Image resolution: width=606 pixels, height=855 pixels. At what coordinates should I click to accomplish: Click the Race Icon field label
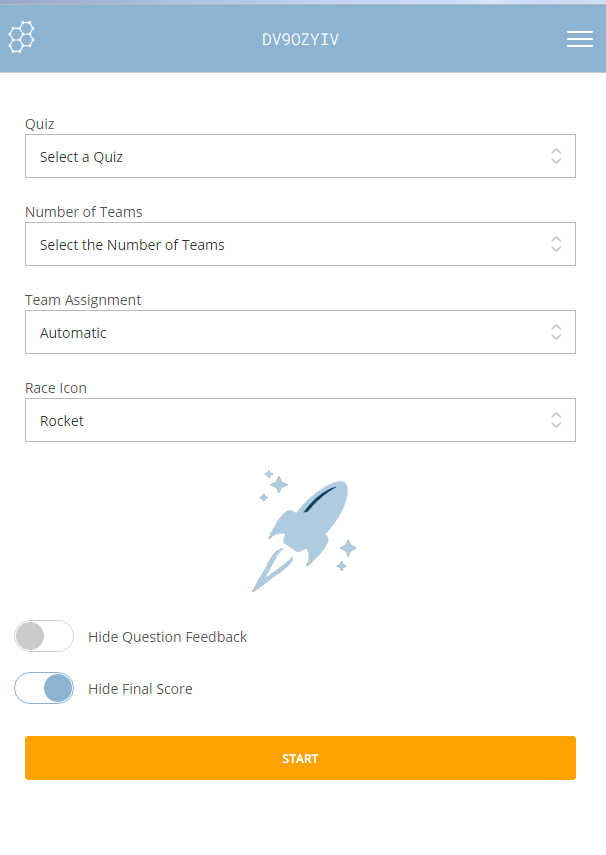click(x=56, y=388)
